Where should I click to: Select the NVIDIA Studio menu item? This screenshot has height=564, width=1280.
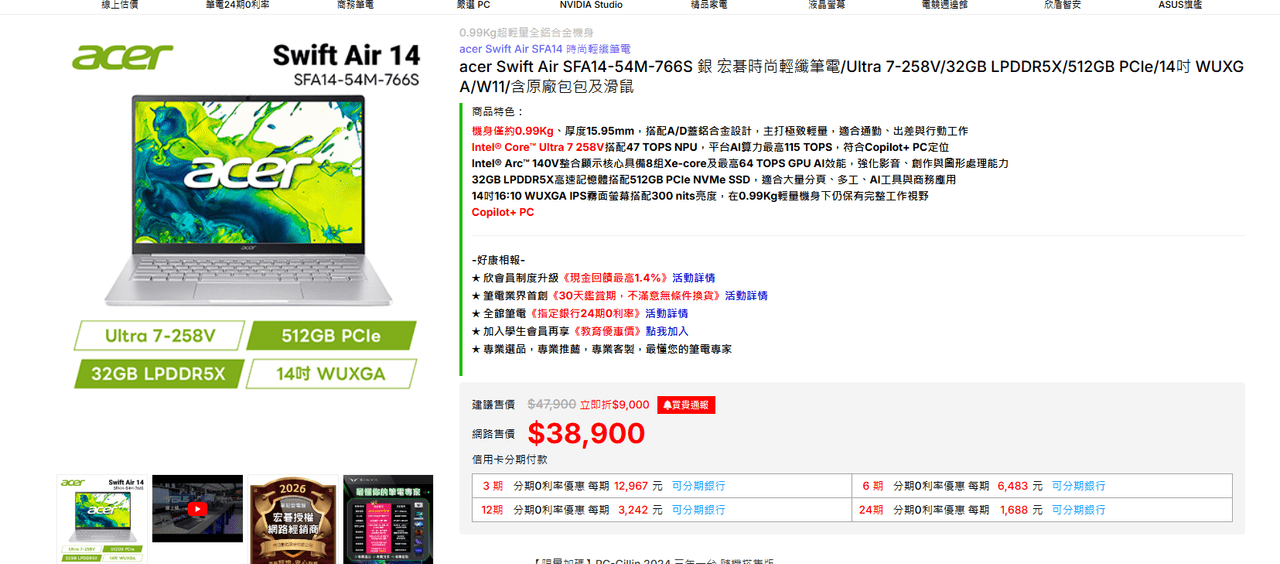[x=590, y=5]
